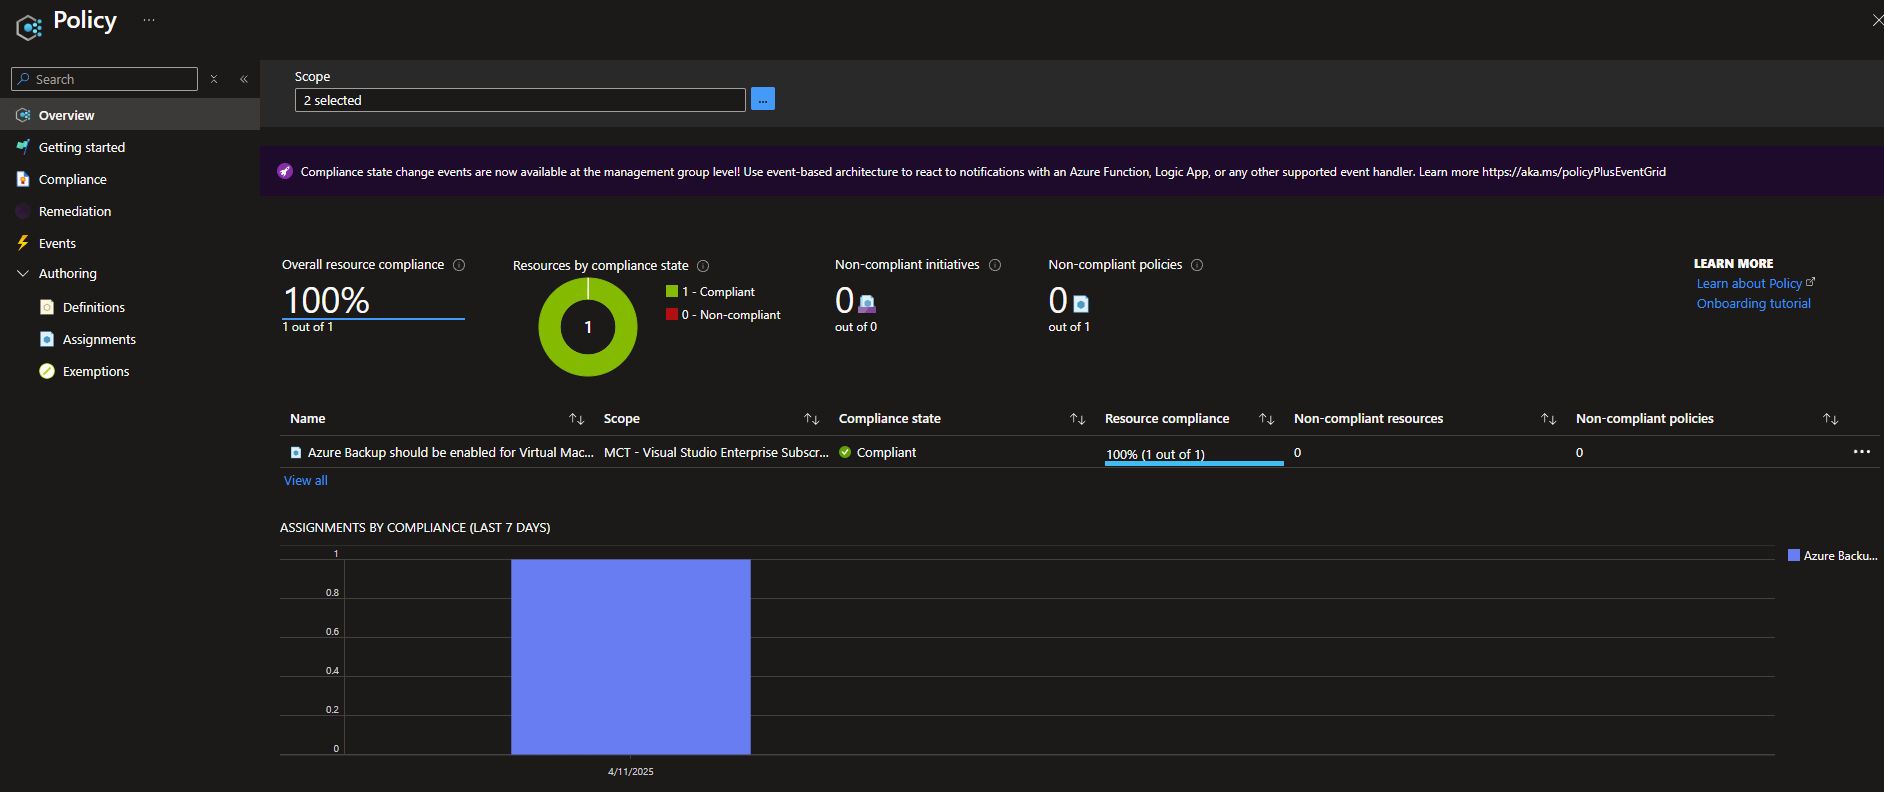1884x792 pixels.
Task: Collapse the sidebar with double-chevron icon
Action: tap(244, 79)
